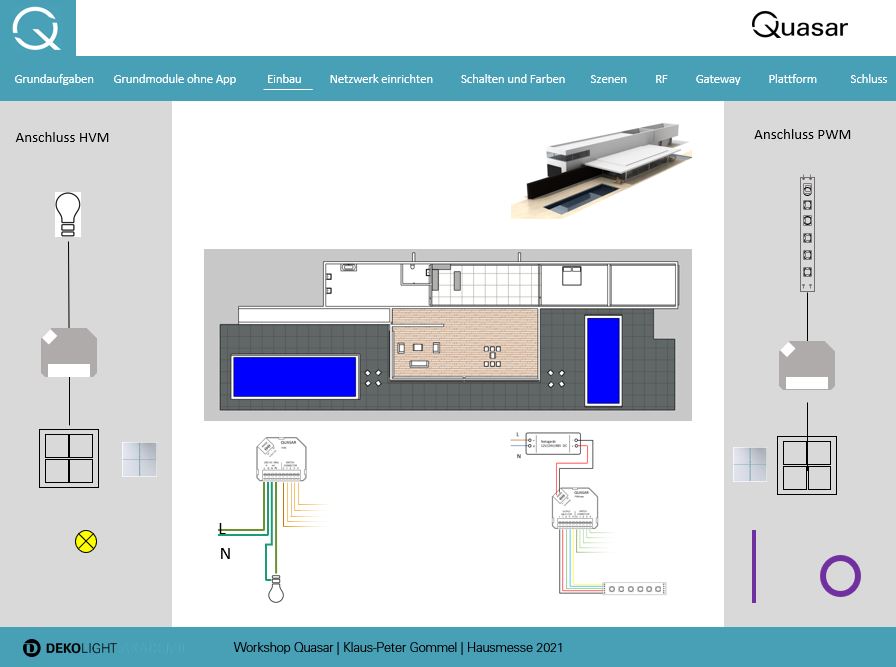Go to the Szenen tab

608,79
